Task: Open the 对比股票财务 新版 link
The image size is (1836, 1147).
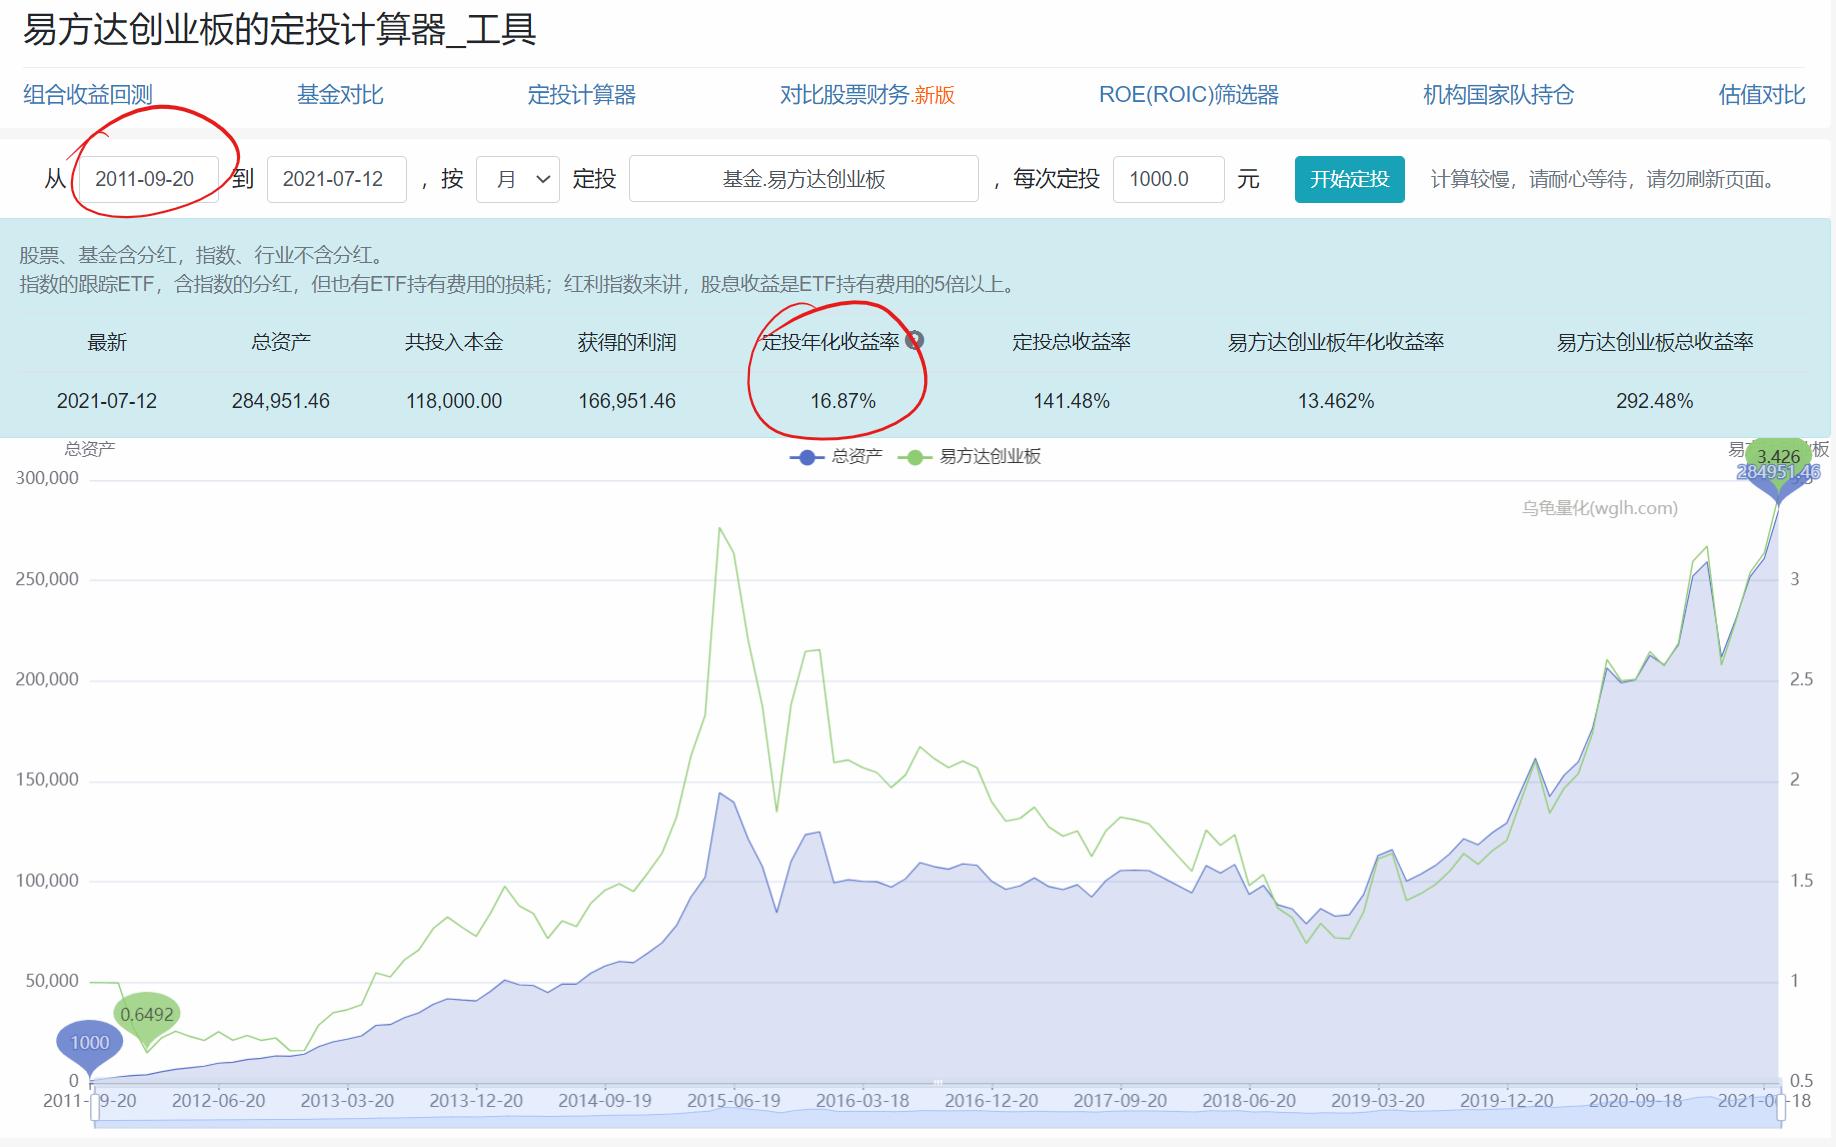Action: point(866,97)
